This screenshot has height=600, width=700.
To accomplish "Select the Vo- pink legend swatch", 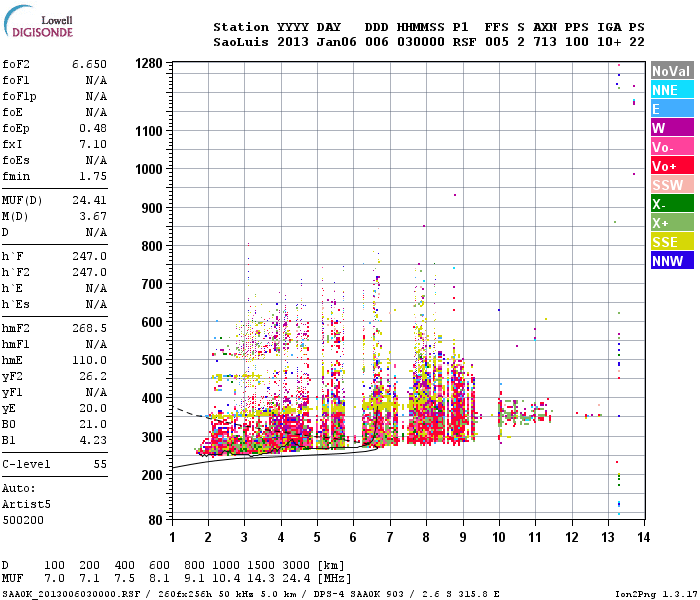I will point(672,146).
